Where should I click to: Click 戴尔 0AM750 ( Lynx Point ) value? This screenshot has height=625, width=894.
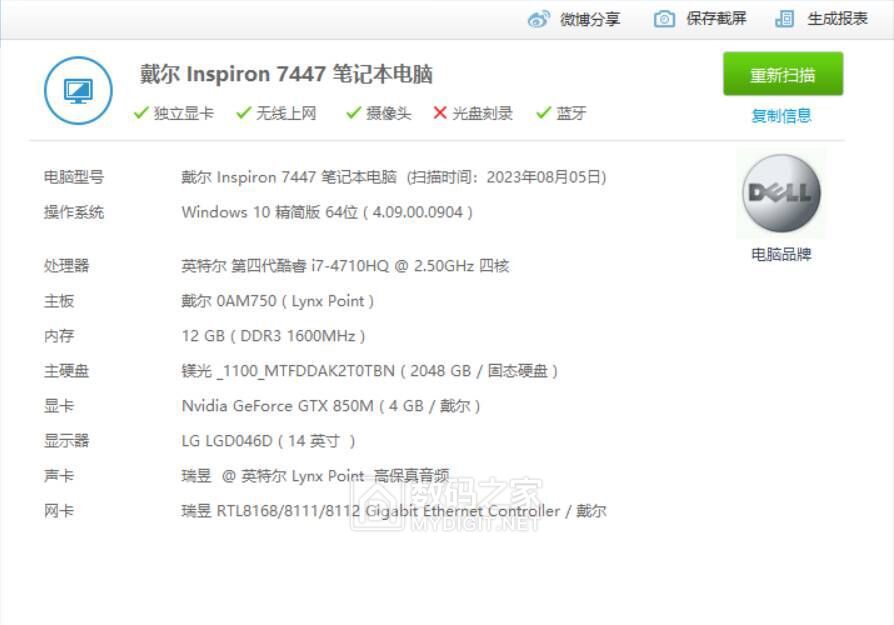pos(277,301)
